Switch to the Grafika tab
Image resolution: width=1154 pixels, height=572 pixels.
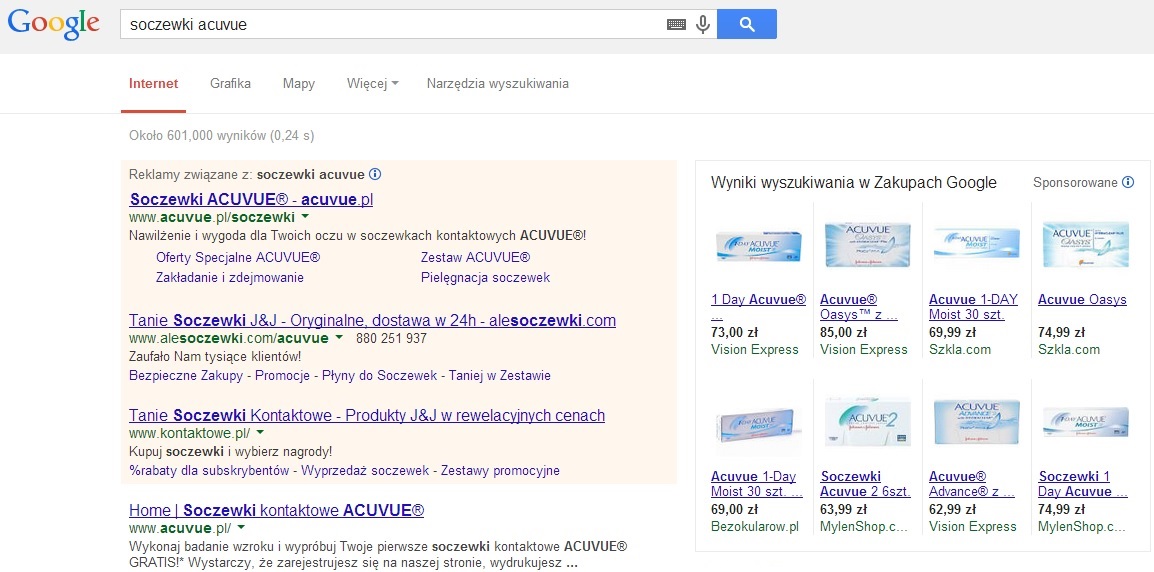(230, 83)
